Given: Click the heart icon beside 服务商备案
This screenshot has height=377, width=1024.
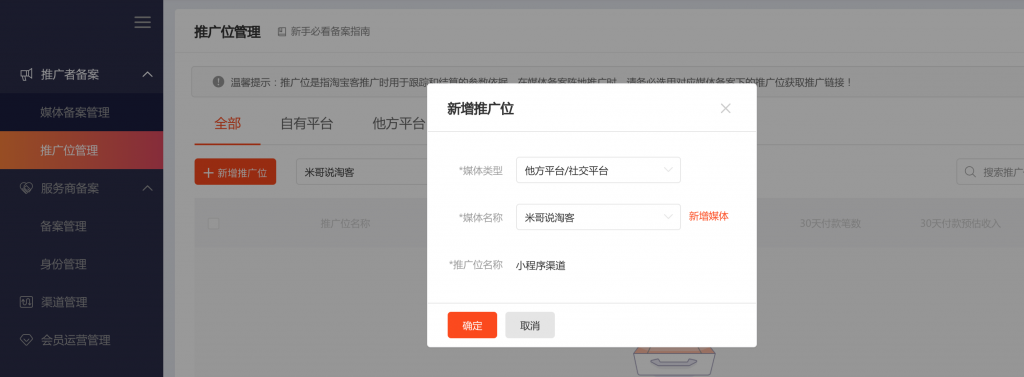Looking at the screenshot, I should [x=25, y=189].
